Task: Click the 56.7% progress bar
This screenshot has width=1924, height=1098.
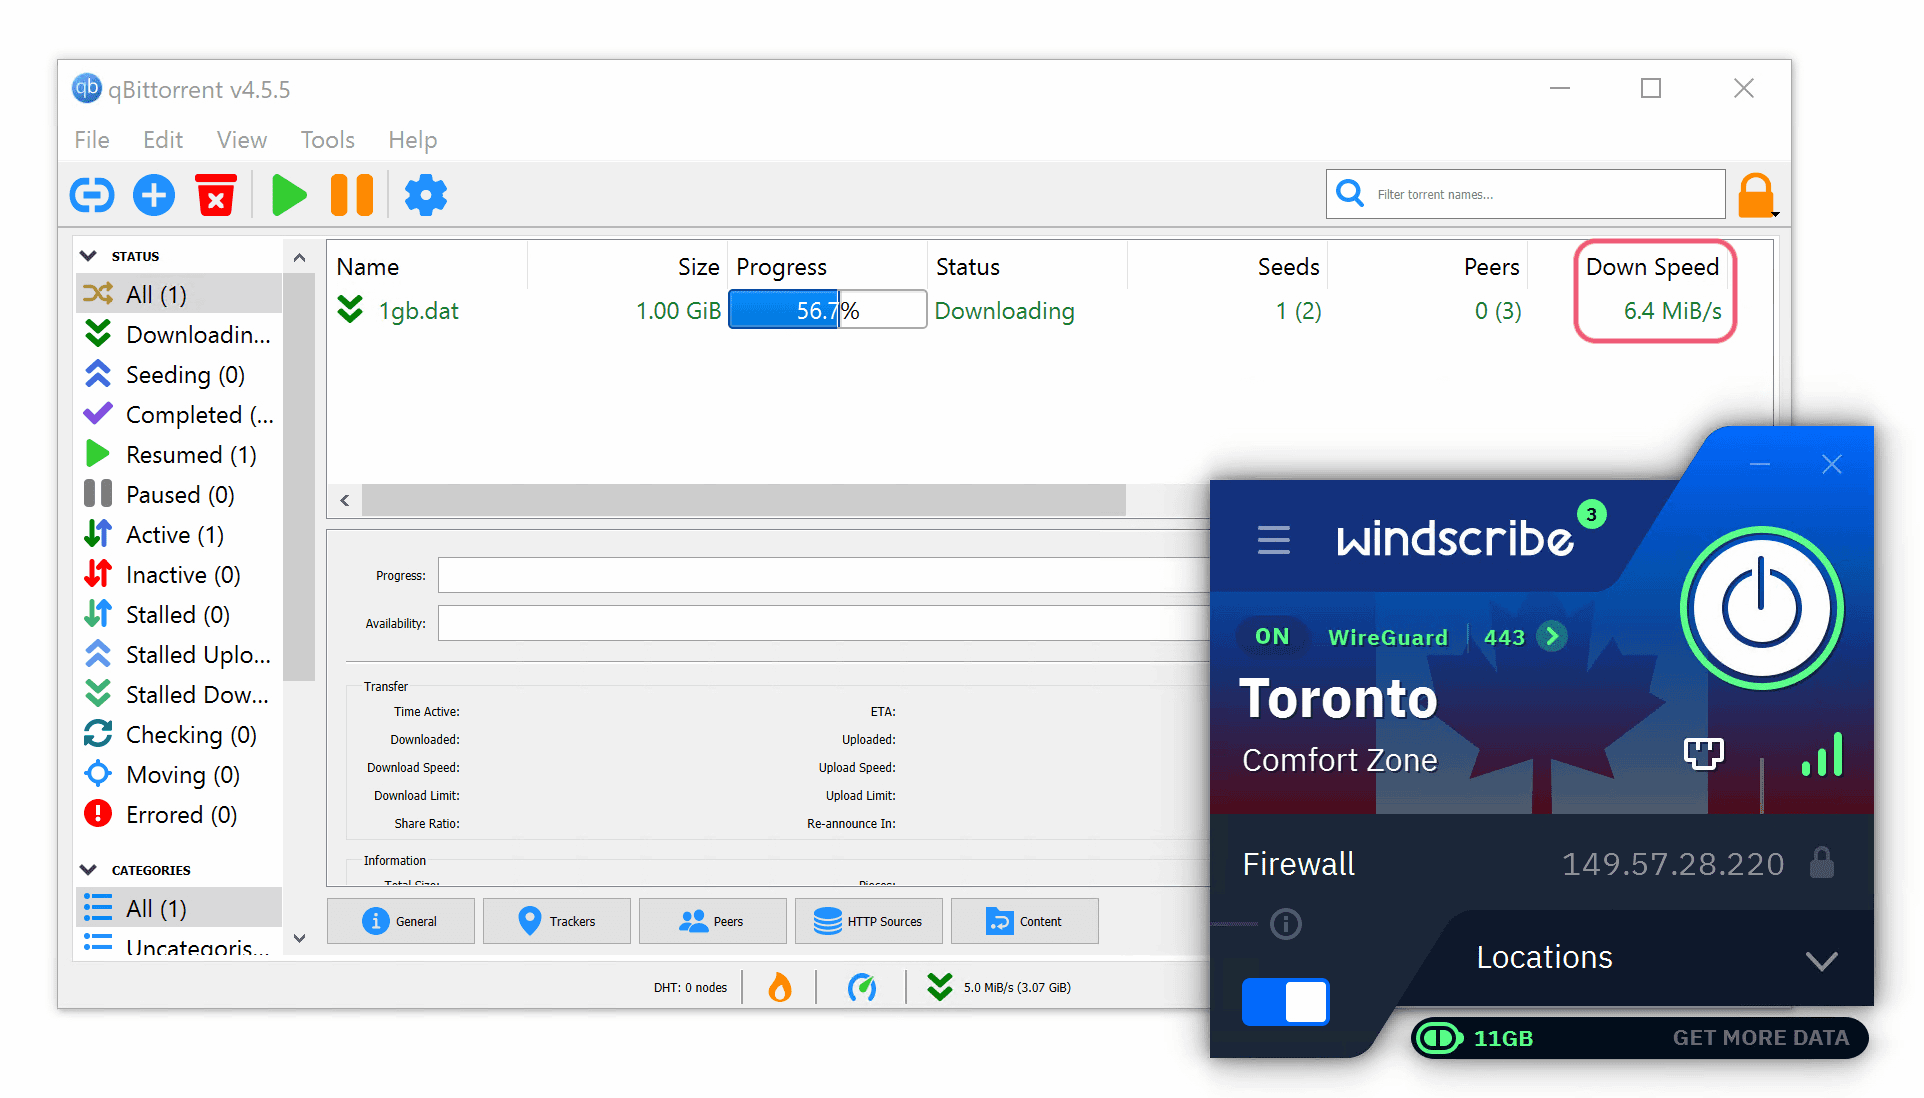Action: pos(827,310)
